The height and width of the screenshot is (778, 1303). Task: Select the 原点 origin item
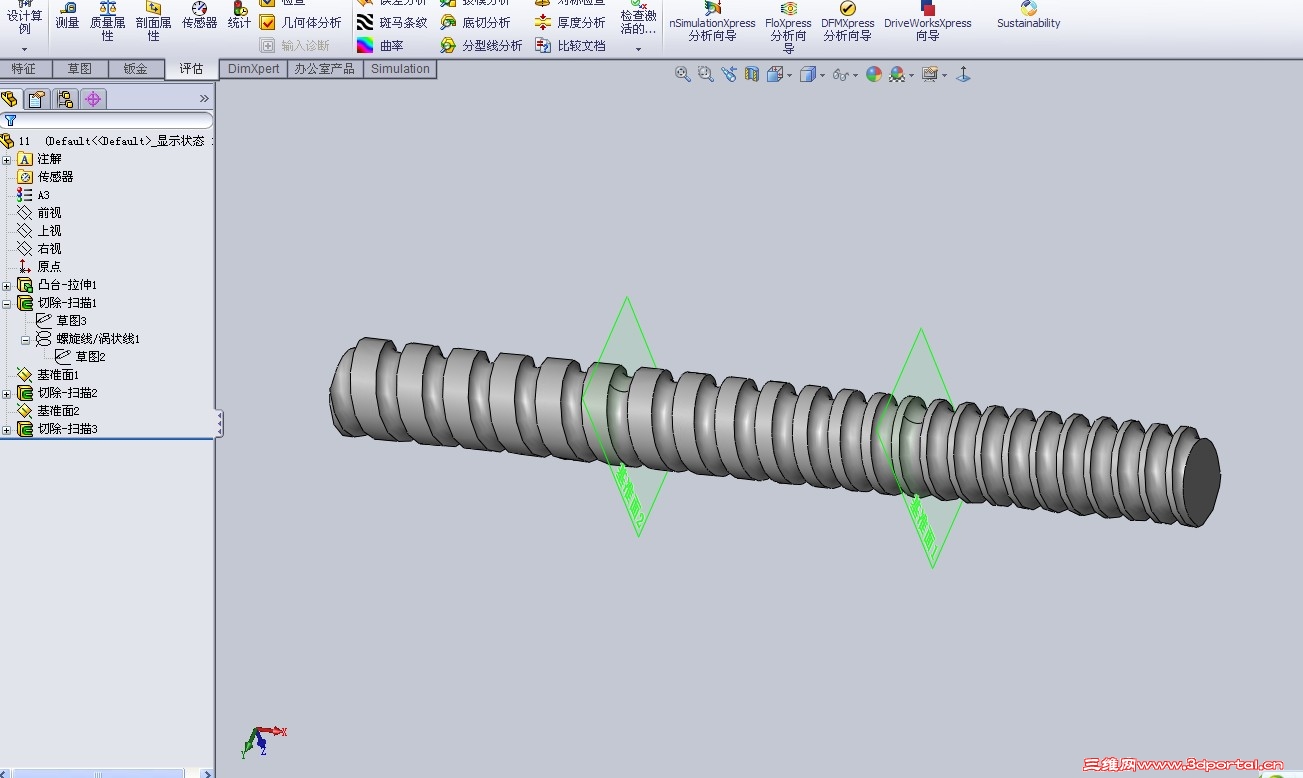(x=40, y=267)
